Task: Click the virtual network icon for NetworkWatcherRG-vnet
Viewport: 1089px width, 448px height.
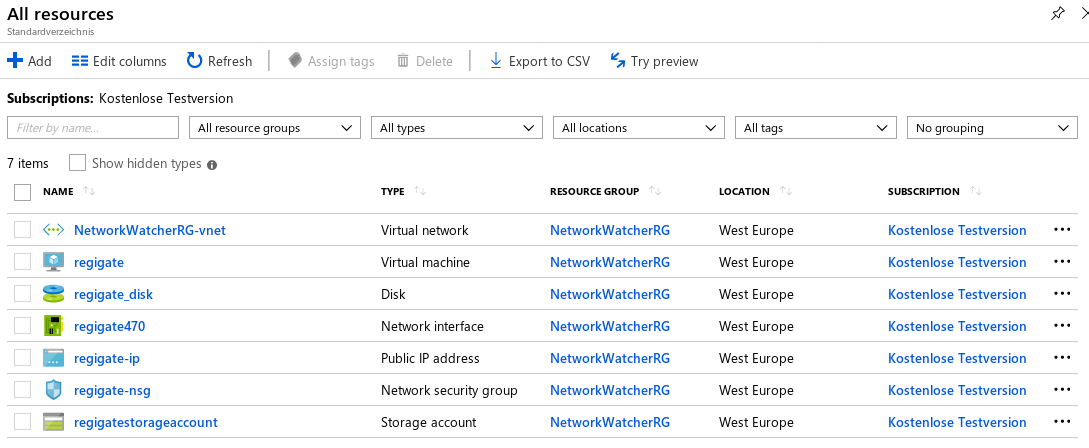Action: (53, 230)
